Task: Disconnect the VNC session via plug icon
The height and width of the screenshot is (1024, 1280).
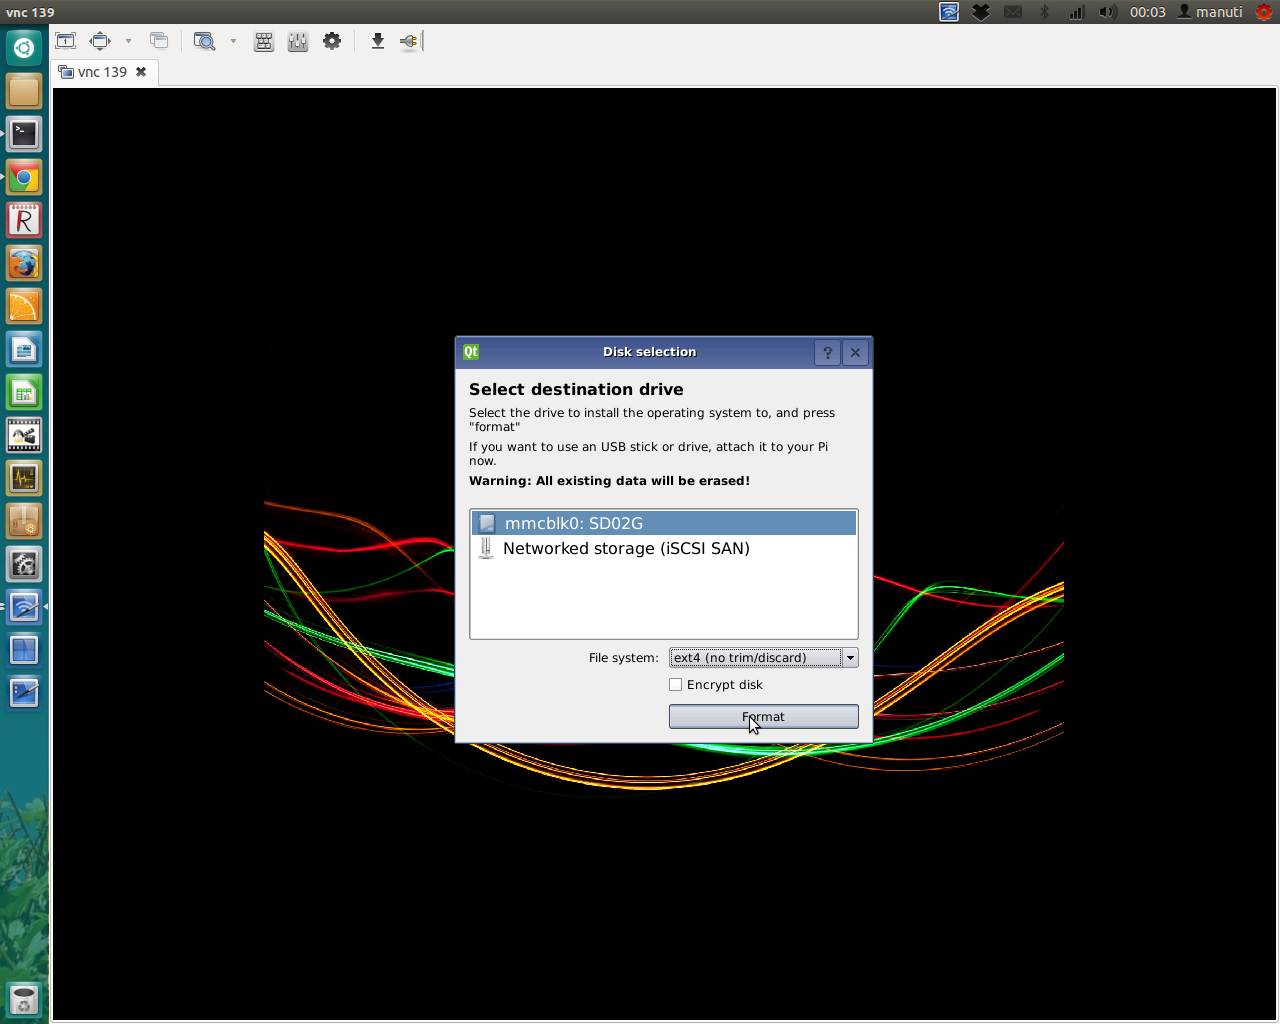Action: tap(410, 41)
